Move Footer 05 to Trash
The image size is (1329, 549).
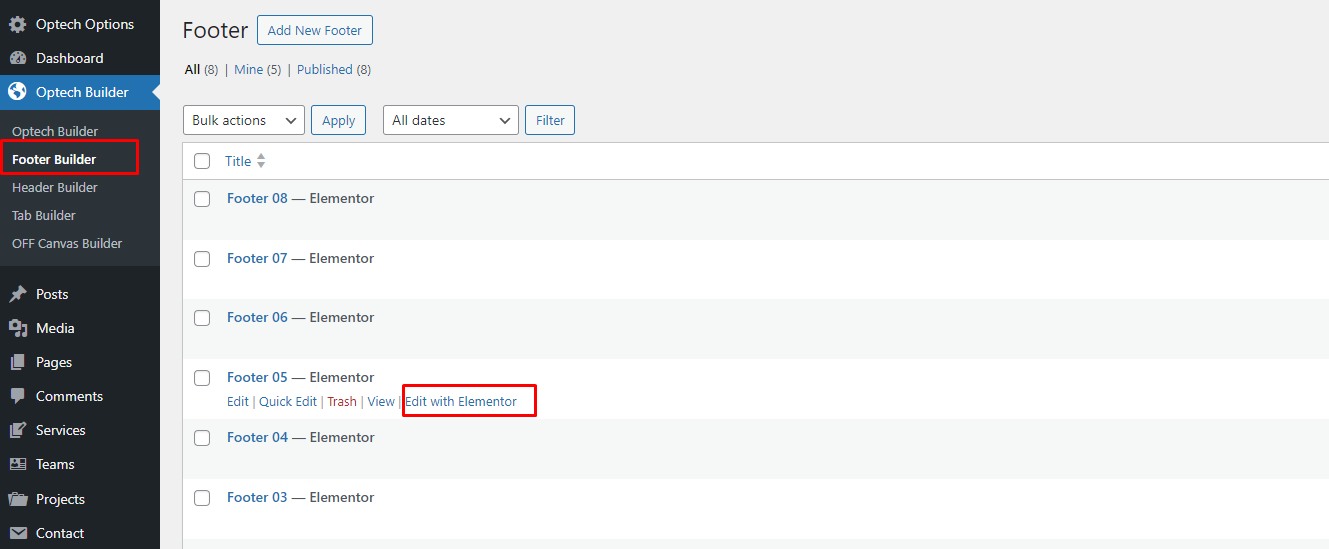click(341, 401)
